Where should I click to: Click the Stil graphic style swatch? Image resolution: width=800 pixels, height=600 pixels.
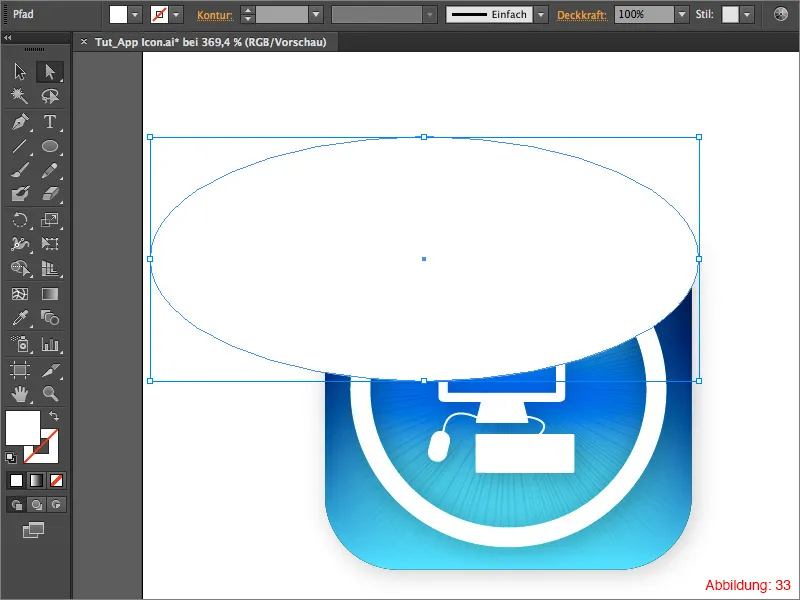click(730, 15)
